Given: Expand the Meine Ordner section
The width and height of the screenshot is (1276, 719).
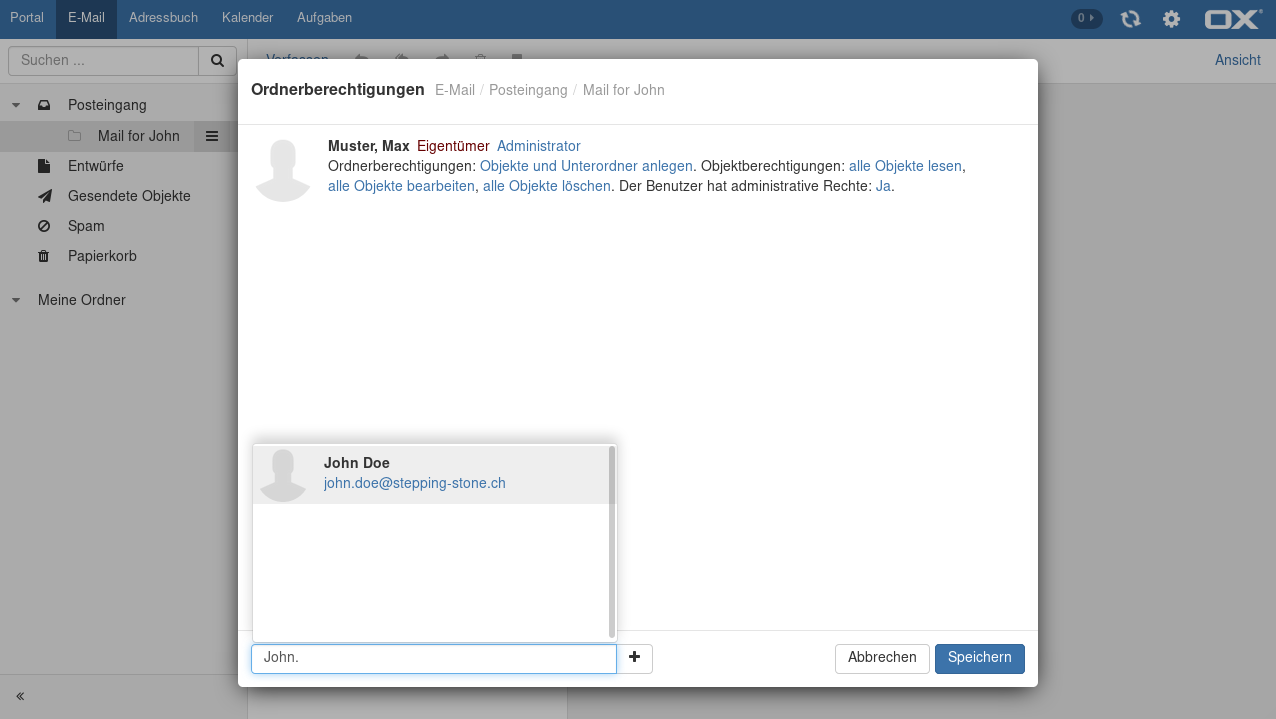Looking at the screenshot, I should click(x=16, y=300).
